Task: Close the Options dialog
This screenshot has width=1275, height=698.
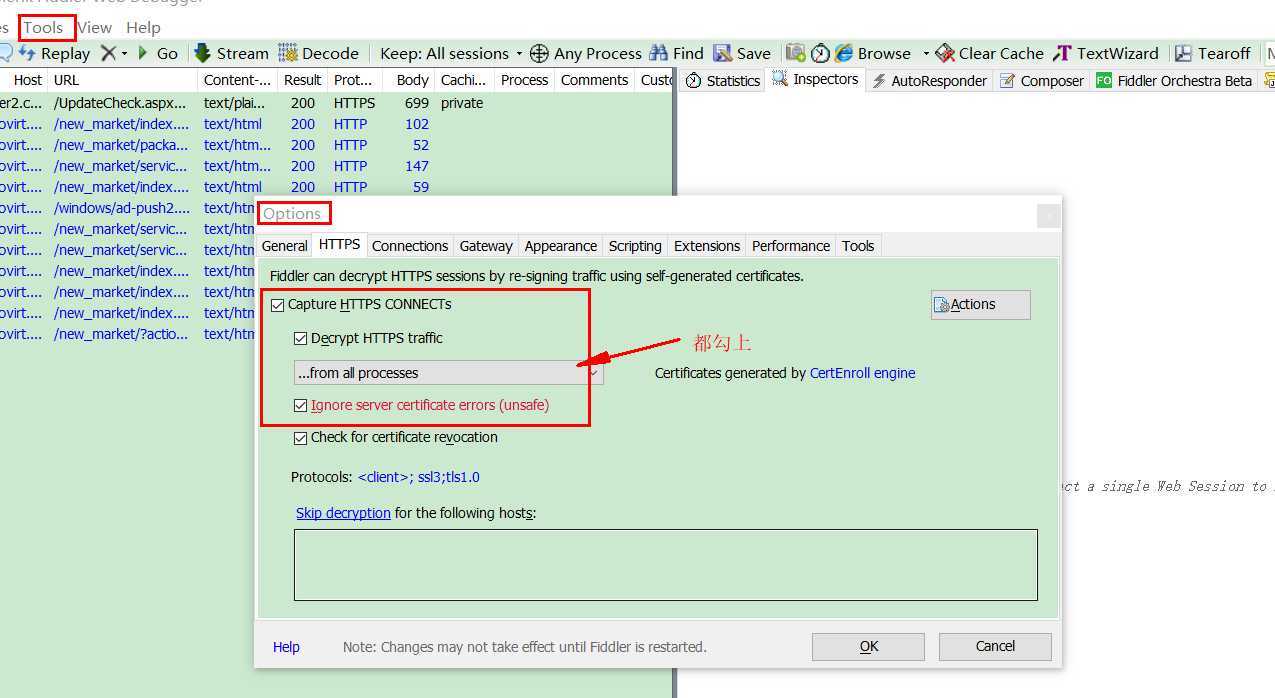Action: click(x=1048, y=215)
